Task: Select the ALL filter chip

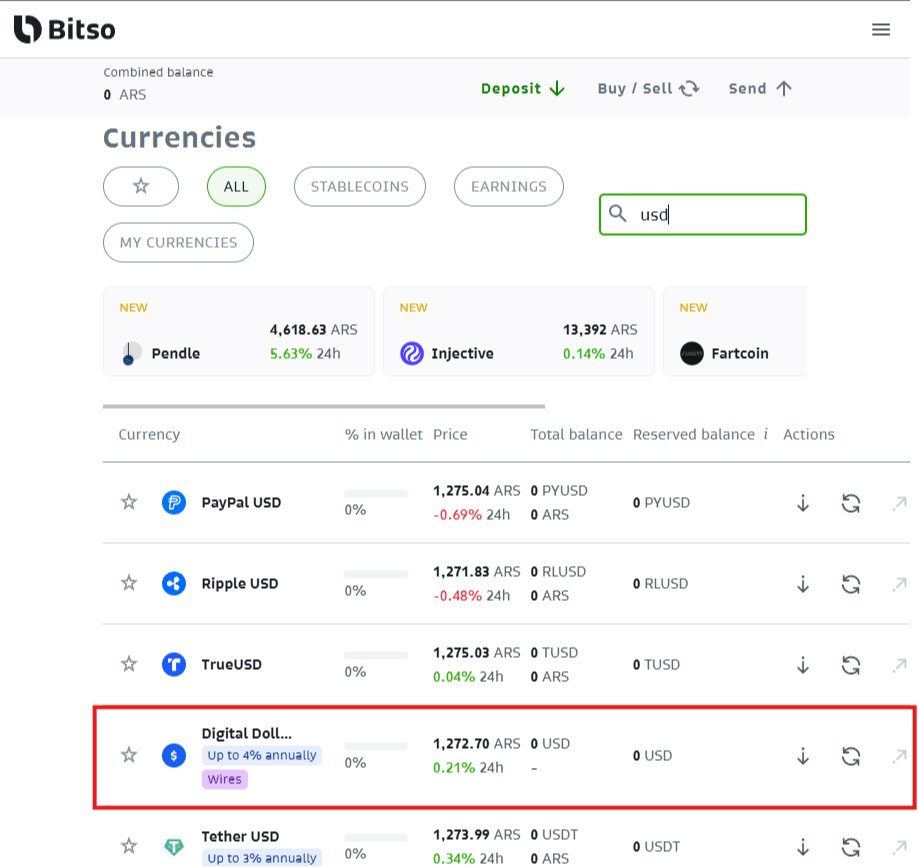Action: pyautogui.click(x=236, y=186)
